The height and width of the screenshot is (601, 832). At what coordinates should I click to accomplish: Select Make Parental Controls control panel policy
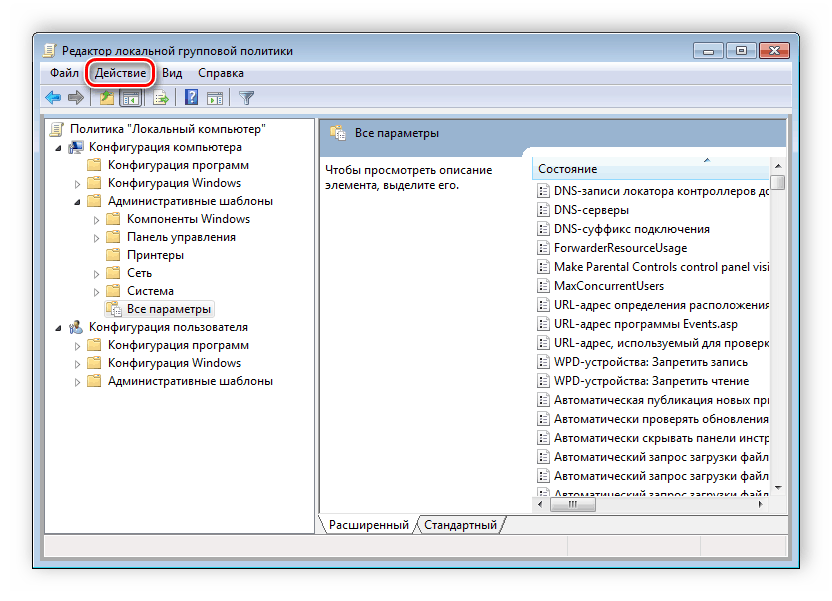pyautogui.click(x=661, y=267)
